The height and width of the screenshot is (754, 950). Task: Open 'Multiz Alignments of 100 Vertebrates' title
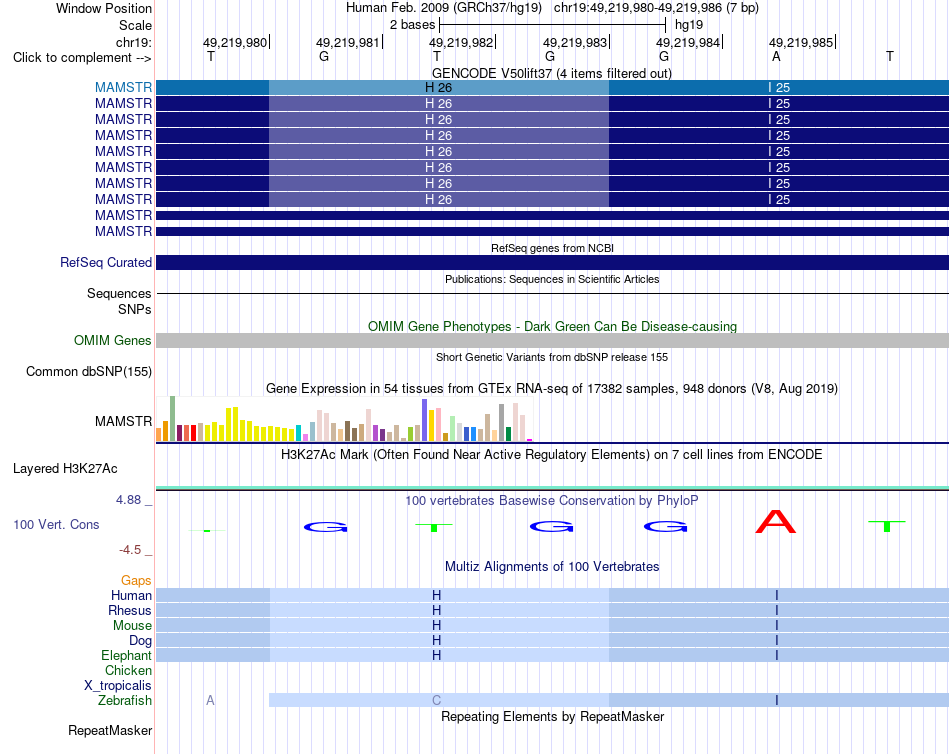point(552,567)
